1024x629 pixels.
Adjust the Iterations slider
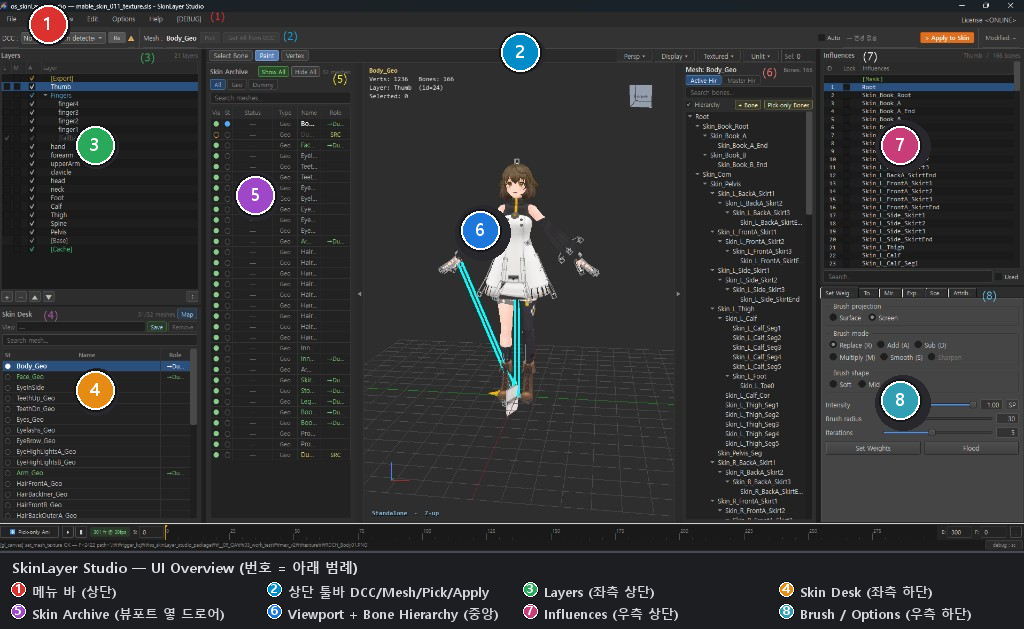pyautogui.click(x=938, y=432)
